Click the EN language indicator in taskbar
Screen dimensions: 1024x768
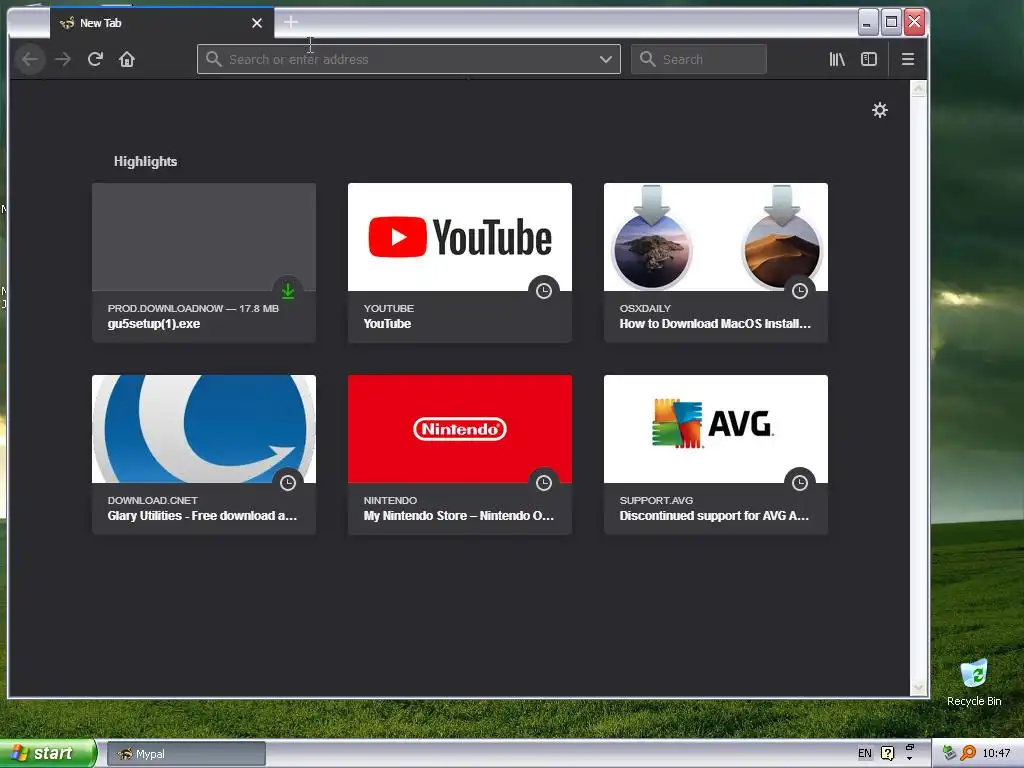(x=865, y=754)
